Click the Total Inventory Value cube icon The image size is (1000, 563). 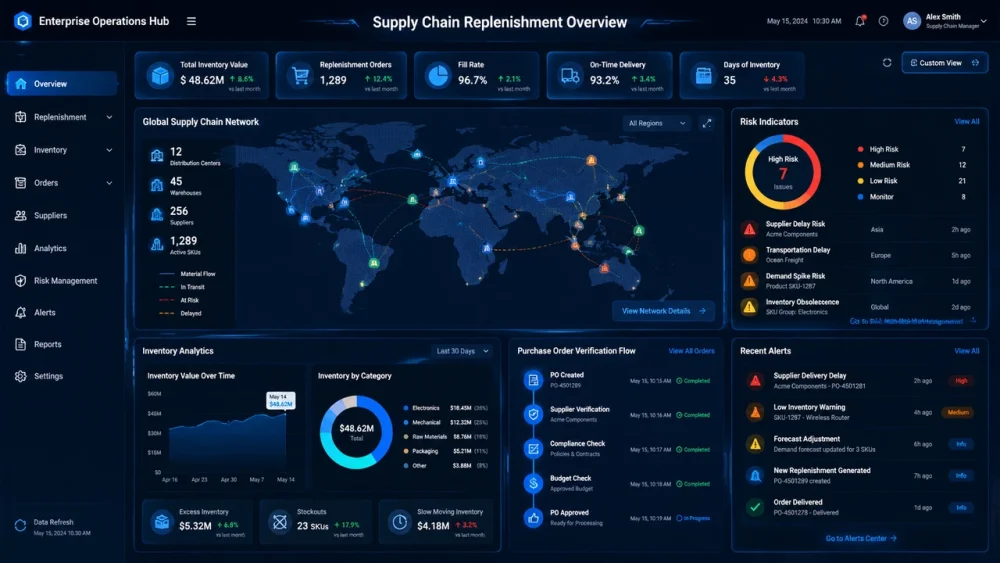click(160, 75)
